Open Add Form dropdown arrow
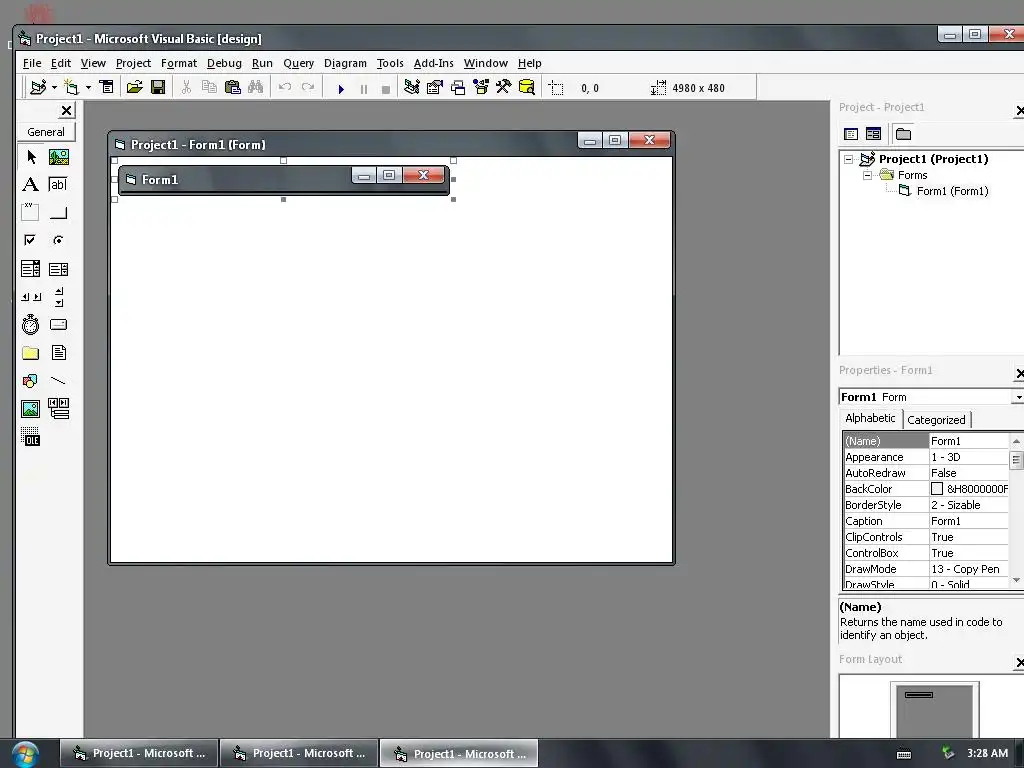The width and height of the screenshot is (1024, 768). pyautogui.click(x=88, y=87)
